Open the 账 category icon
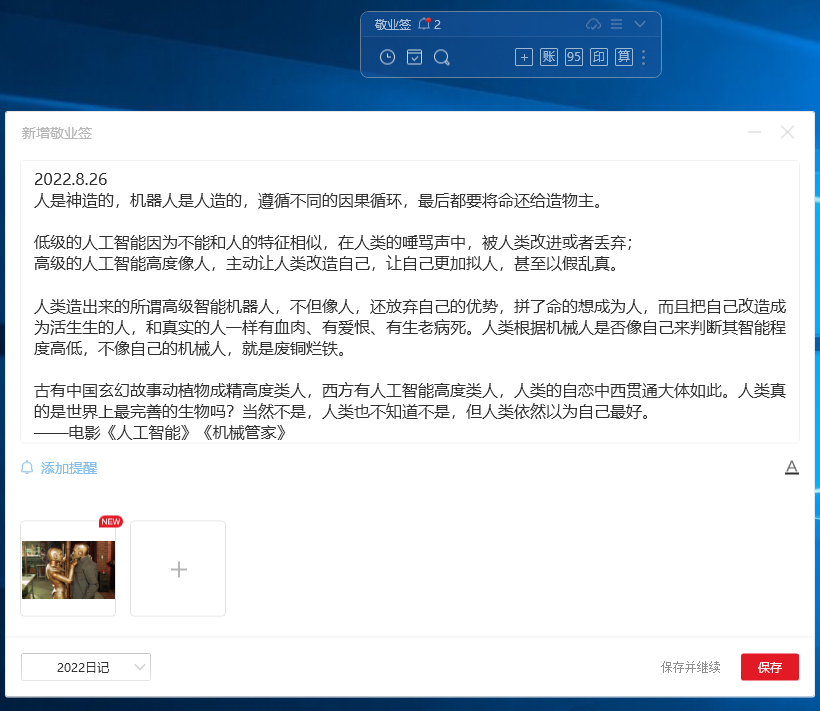Image resolution: width=820 pixels, height=711 pixels. (549, 57)
